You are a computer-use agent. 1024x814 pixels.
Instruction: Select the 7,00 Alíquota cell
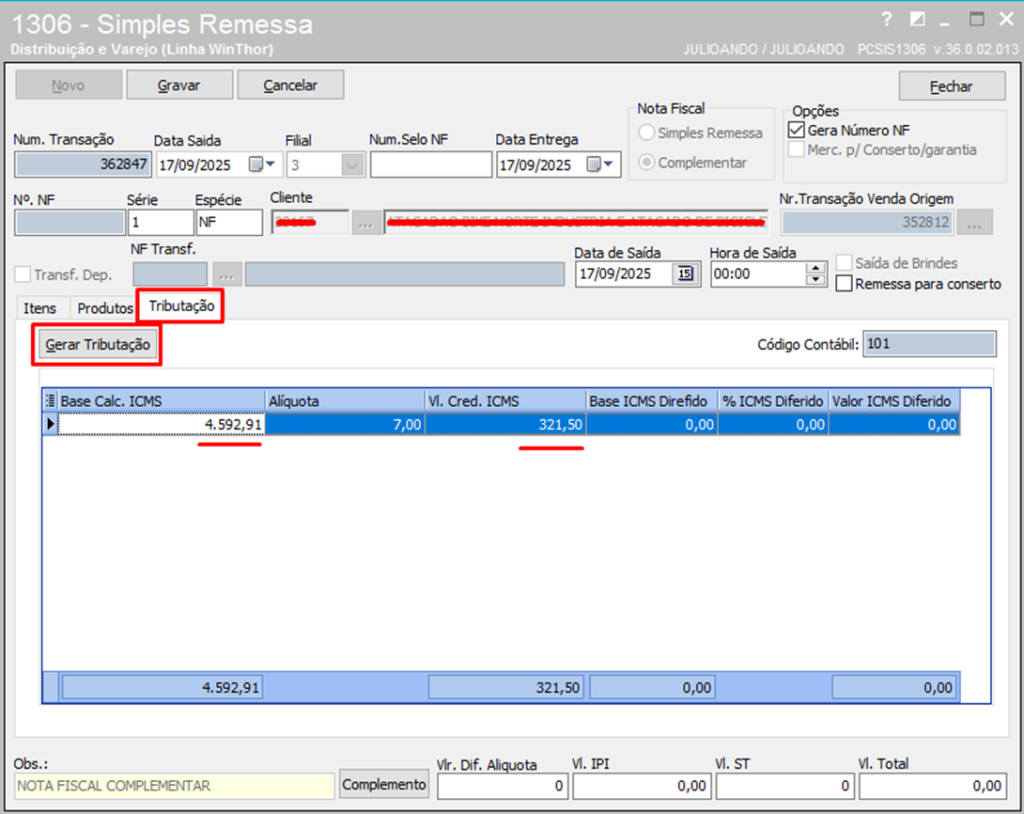(x=345, y=425)
